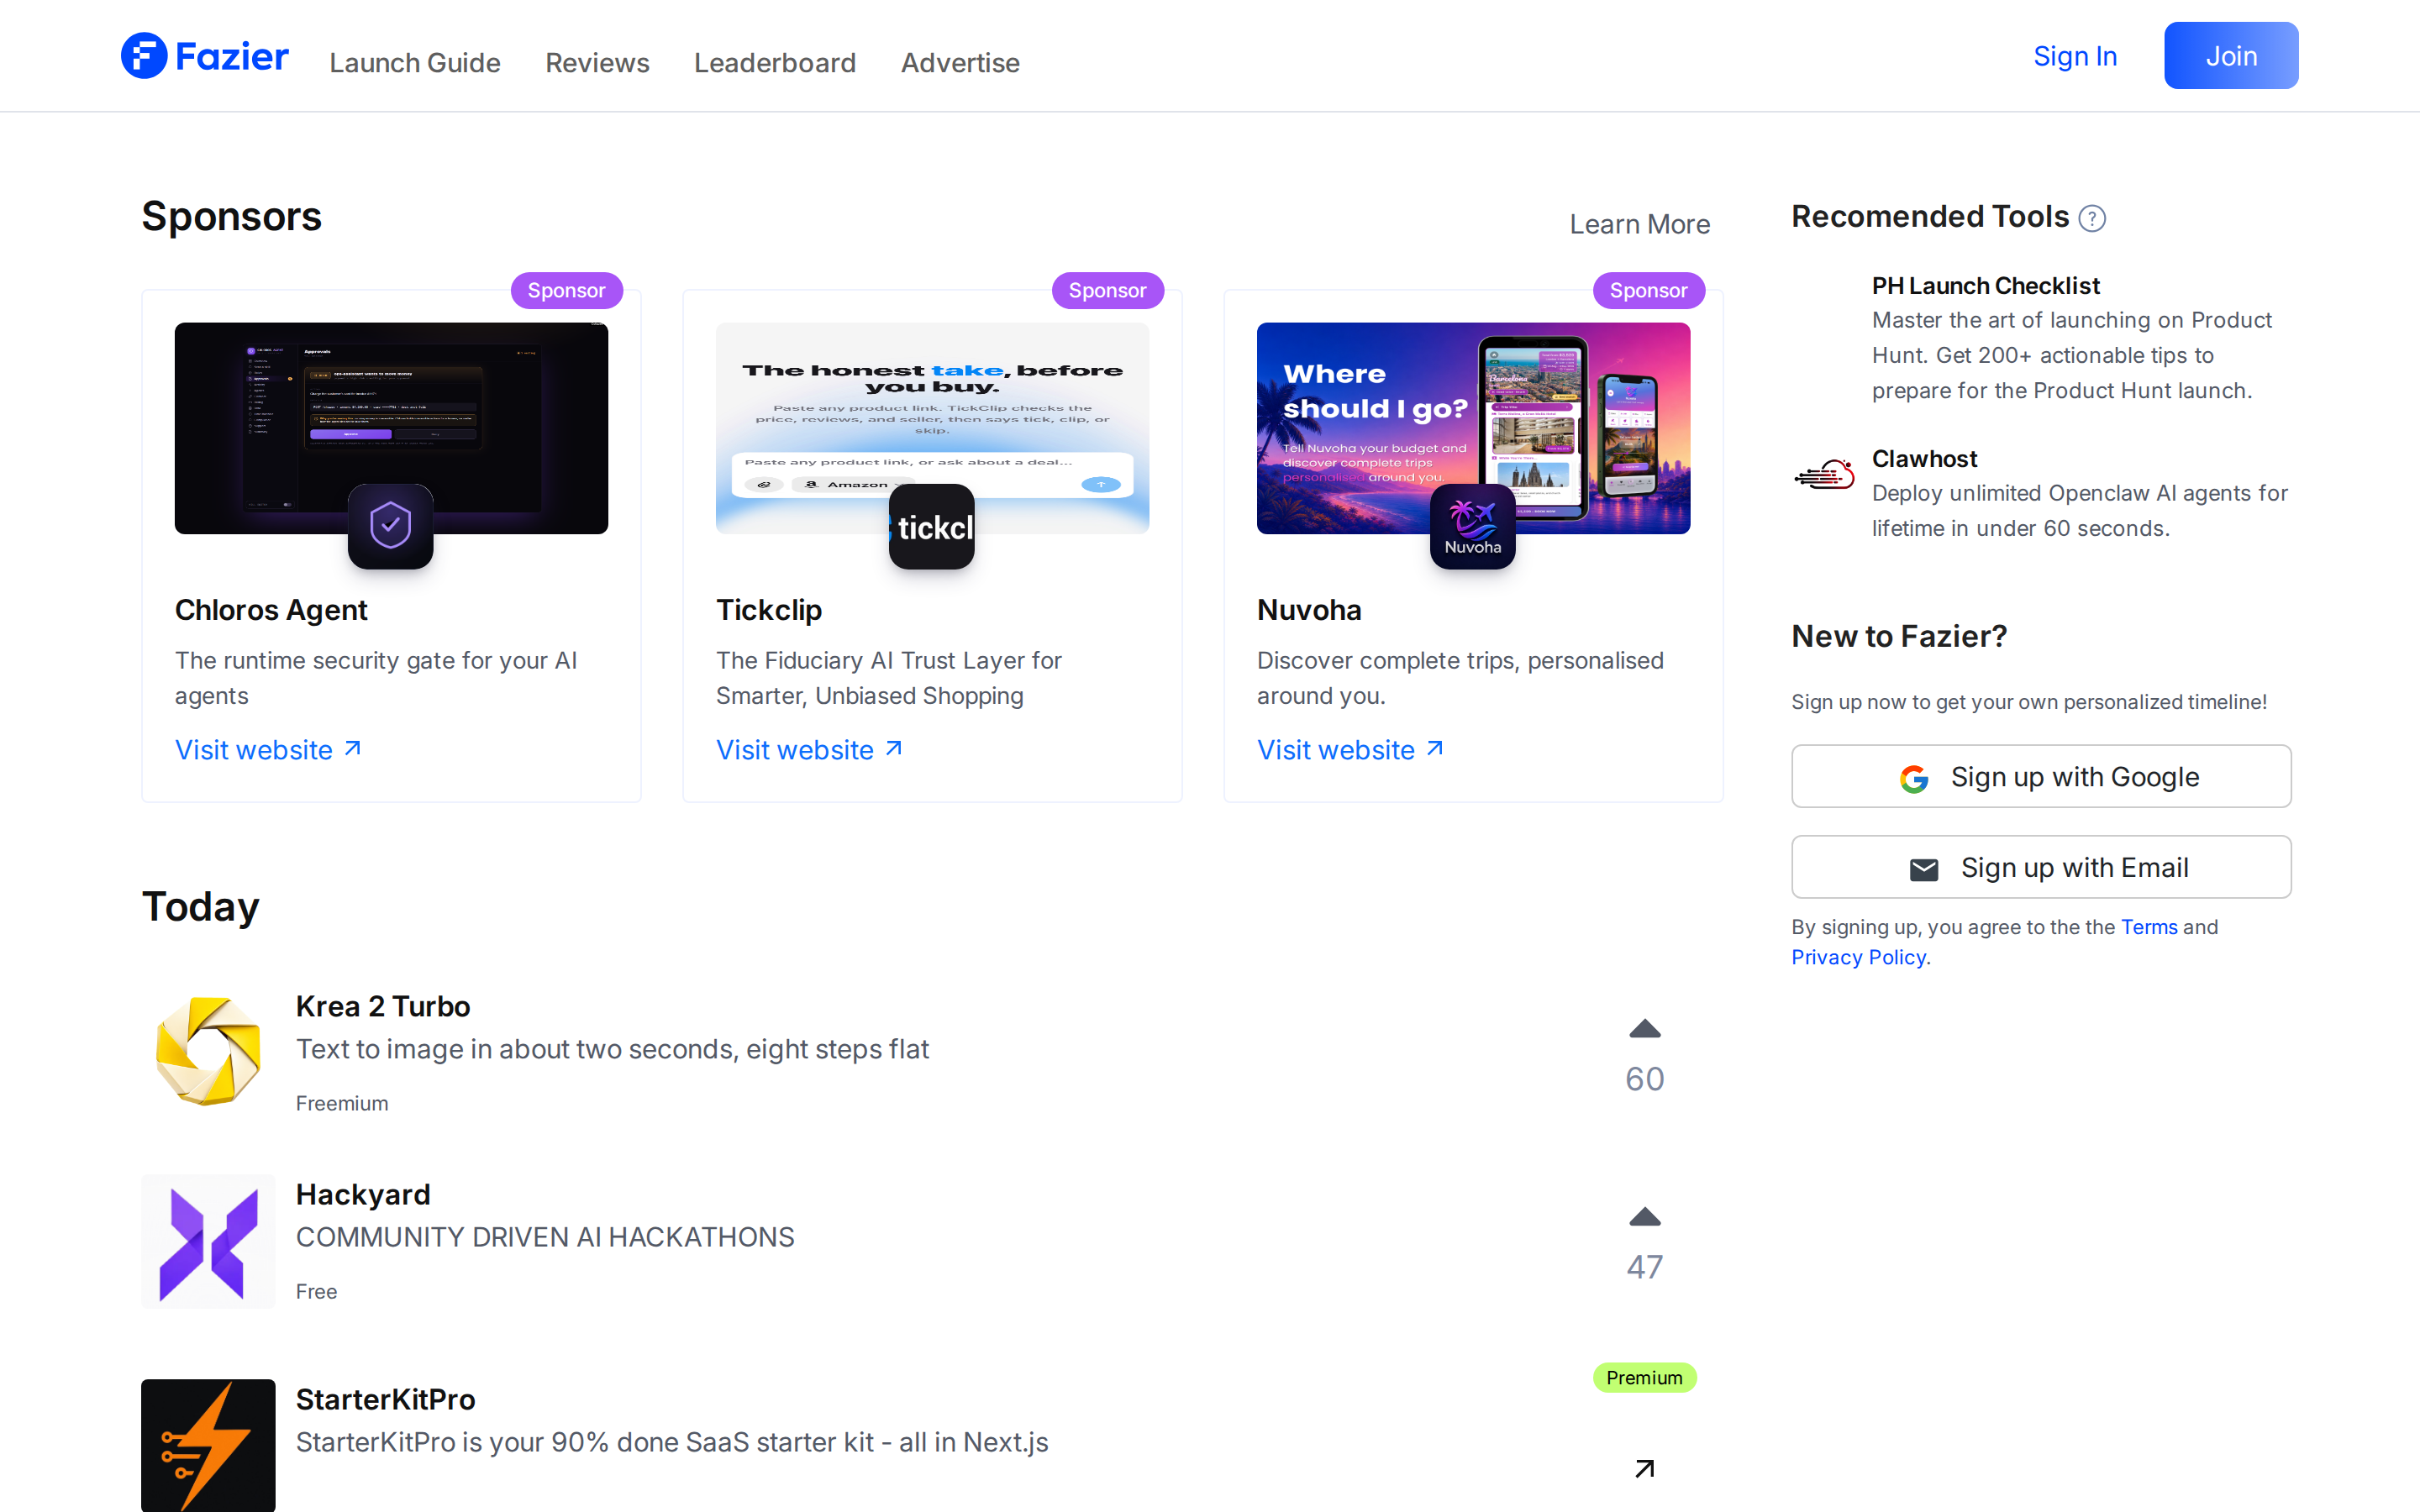Click the Krea 2 Turbo product icon
The image size is (2420, 1512).
tap(208, 1052)
